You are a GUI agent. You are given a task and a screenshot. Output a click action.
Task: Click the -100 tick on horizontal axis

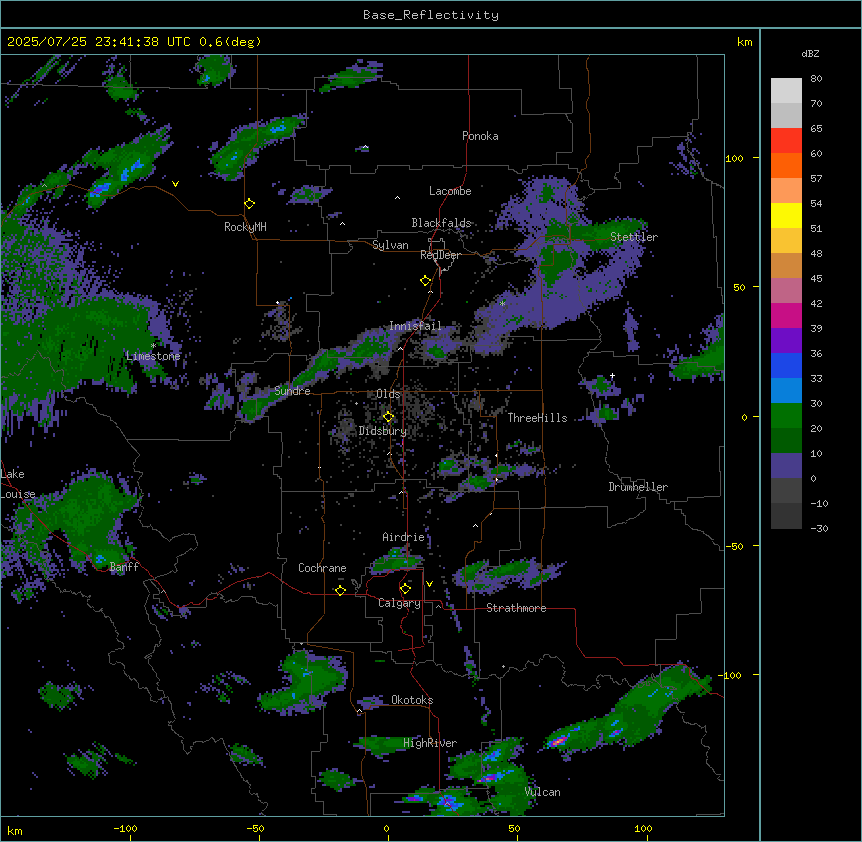pyautogui.click(x=125, y=828)
